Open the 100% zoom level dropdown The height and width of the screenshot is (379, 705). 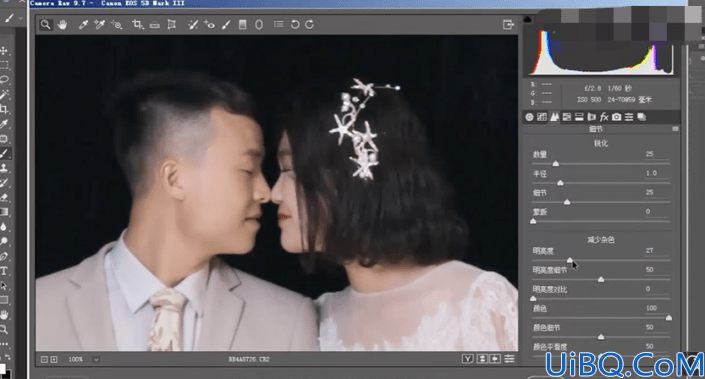click(x=96, y=360)
